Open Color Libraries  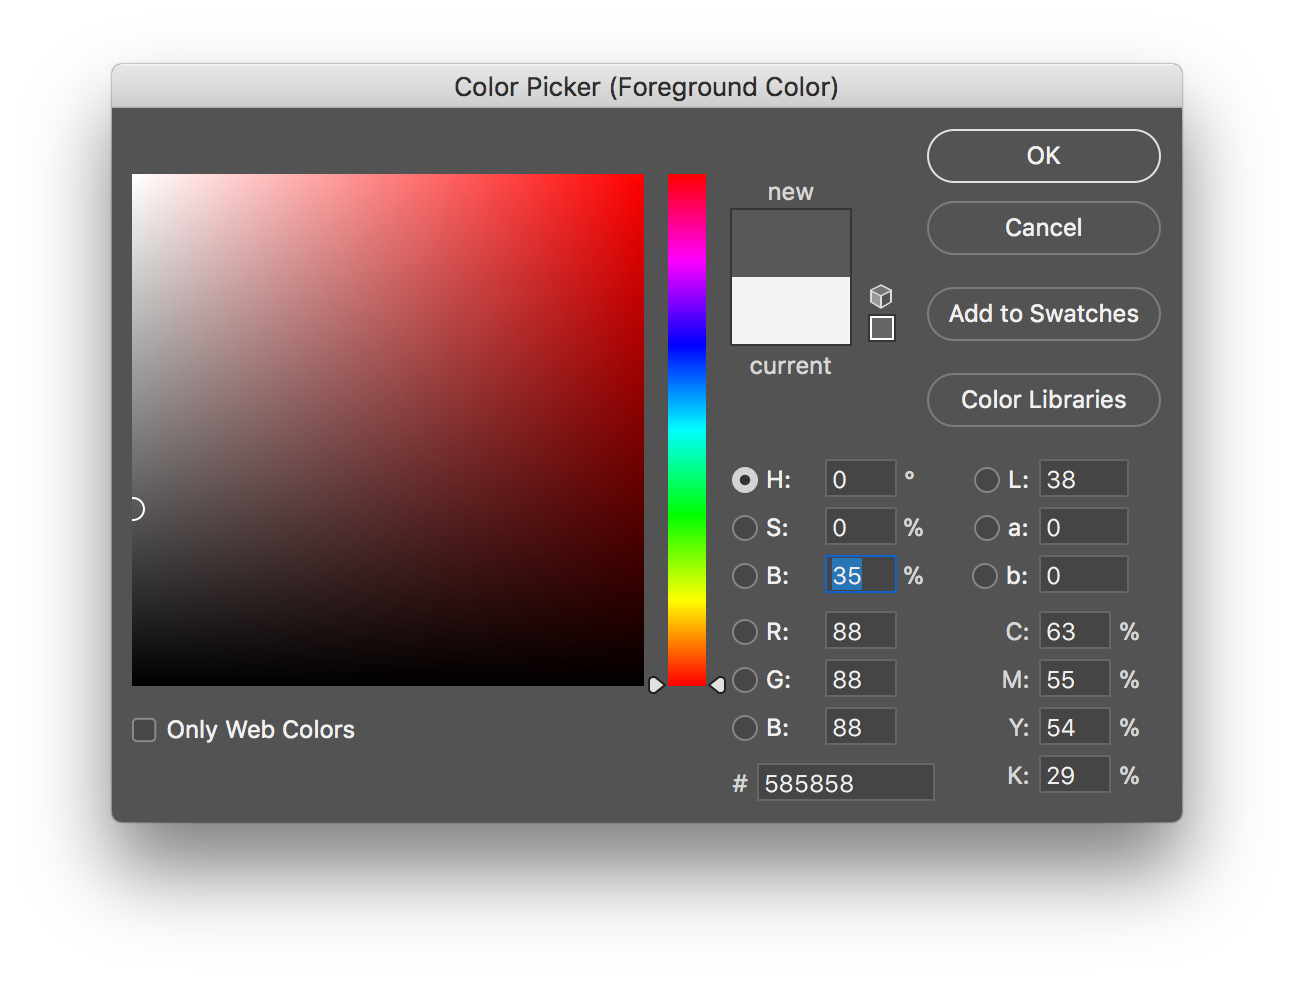tap(1043, 400)
